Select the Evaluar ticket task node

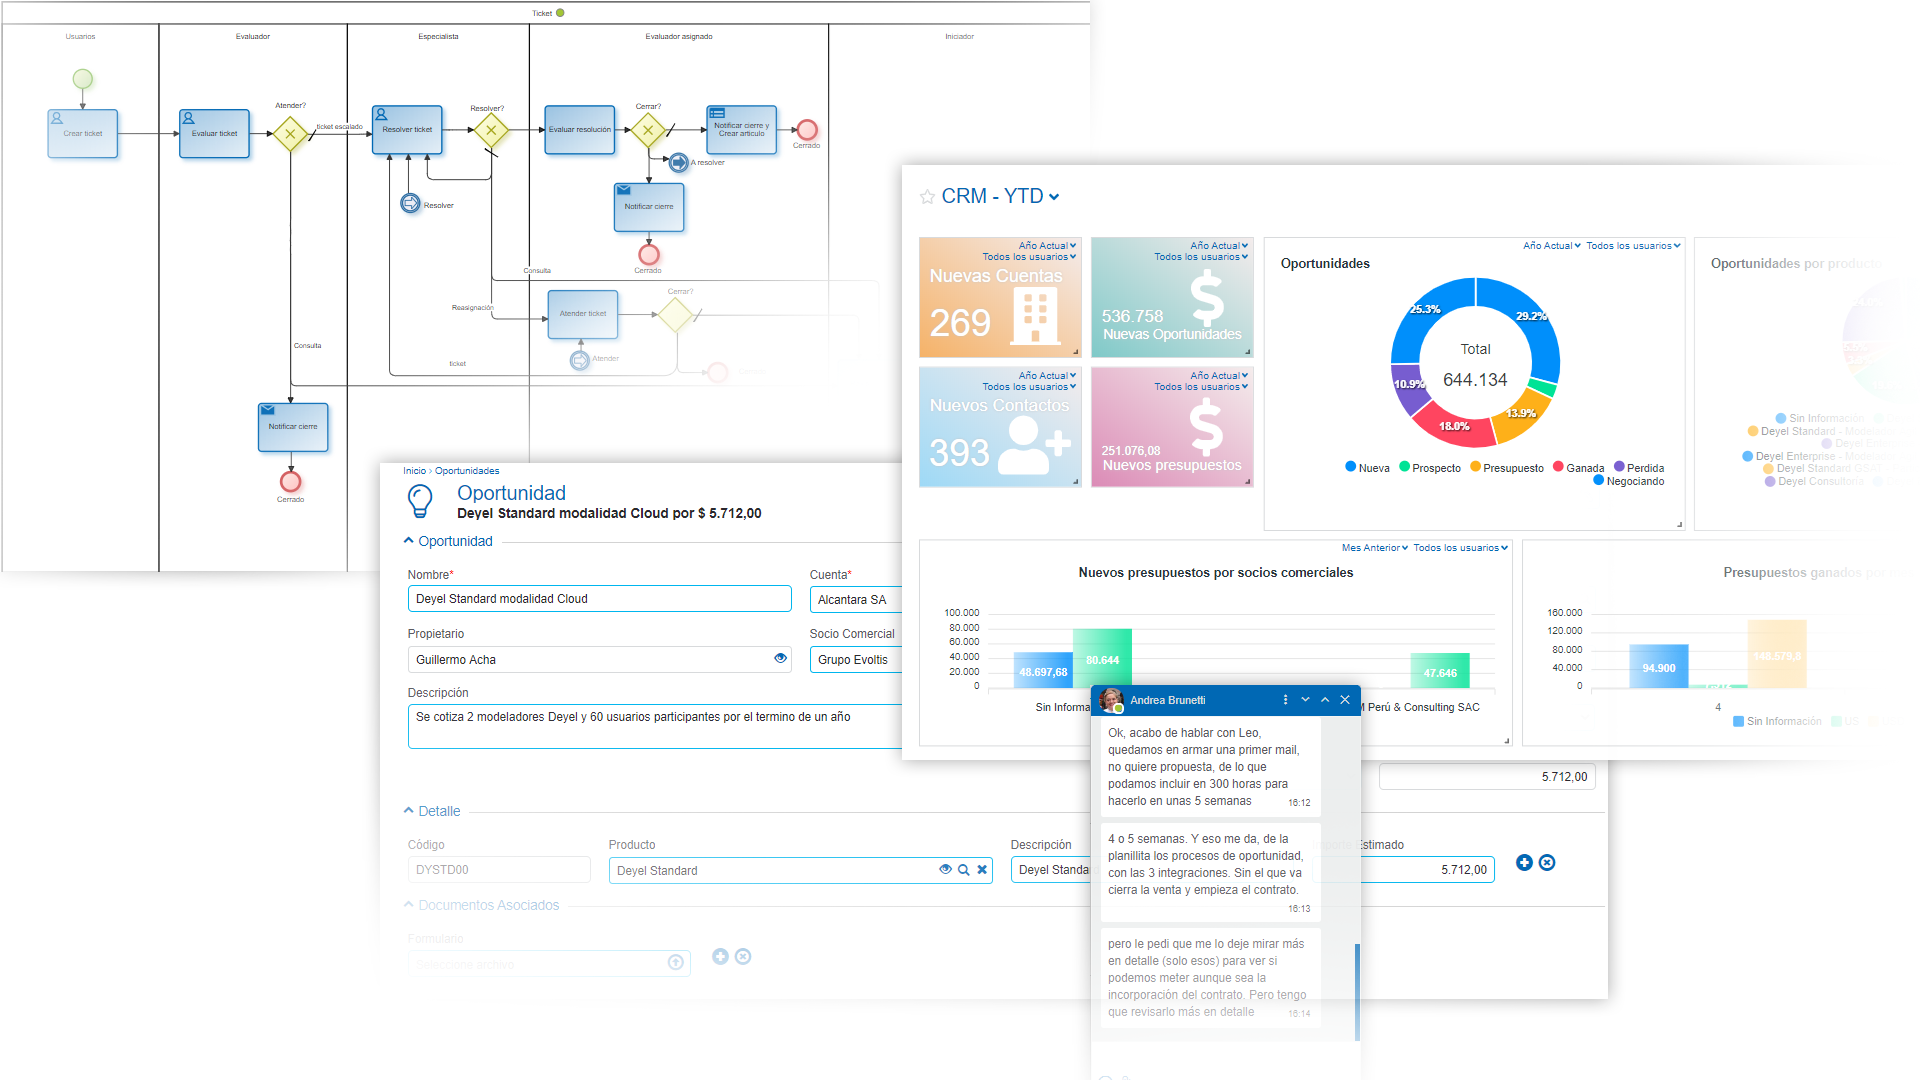point(215,134)
